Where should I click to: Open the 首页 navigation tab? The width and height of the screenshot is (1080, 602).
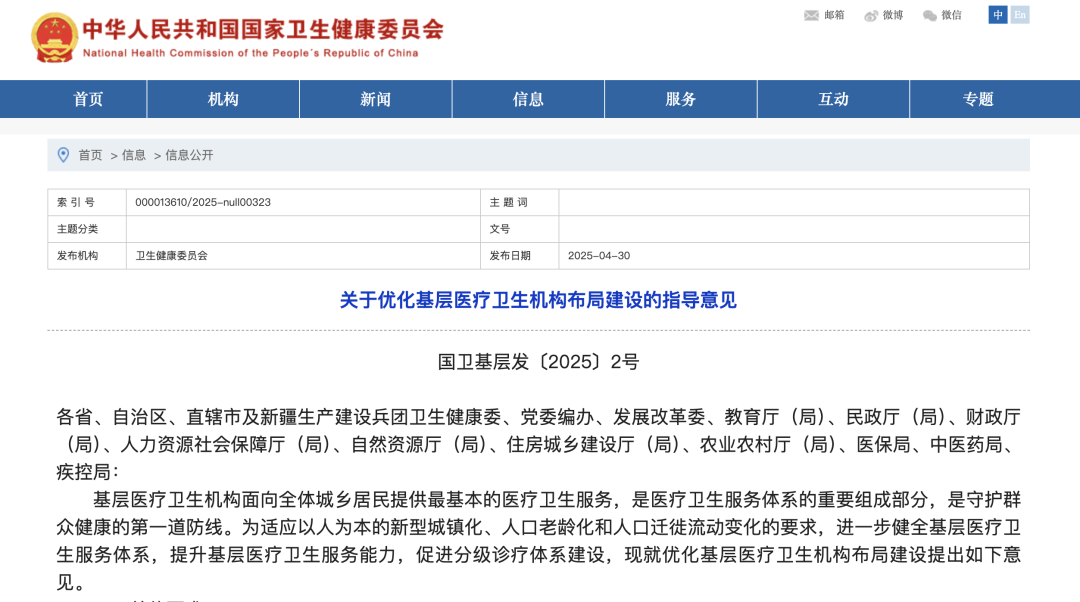[x=88, y=99]
